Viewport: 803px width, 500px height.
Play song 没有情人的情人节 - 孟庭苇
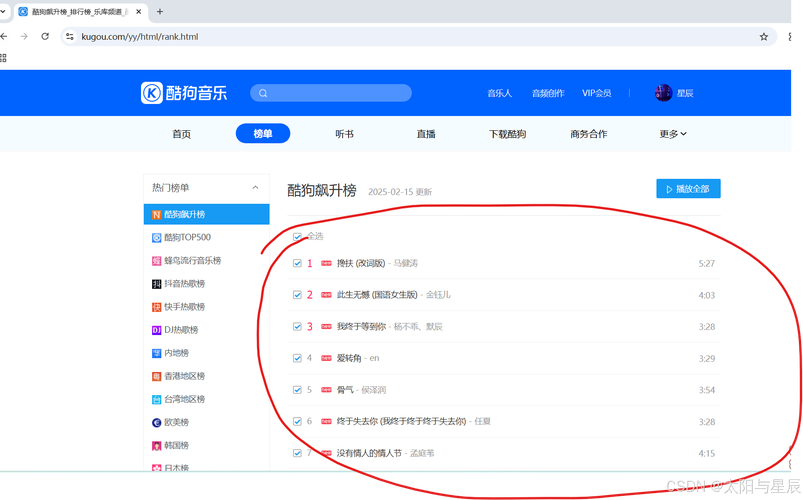point(386,453)
